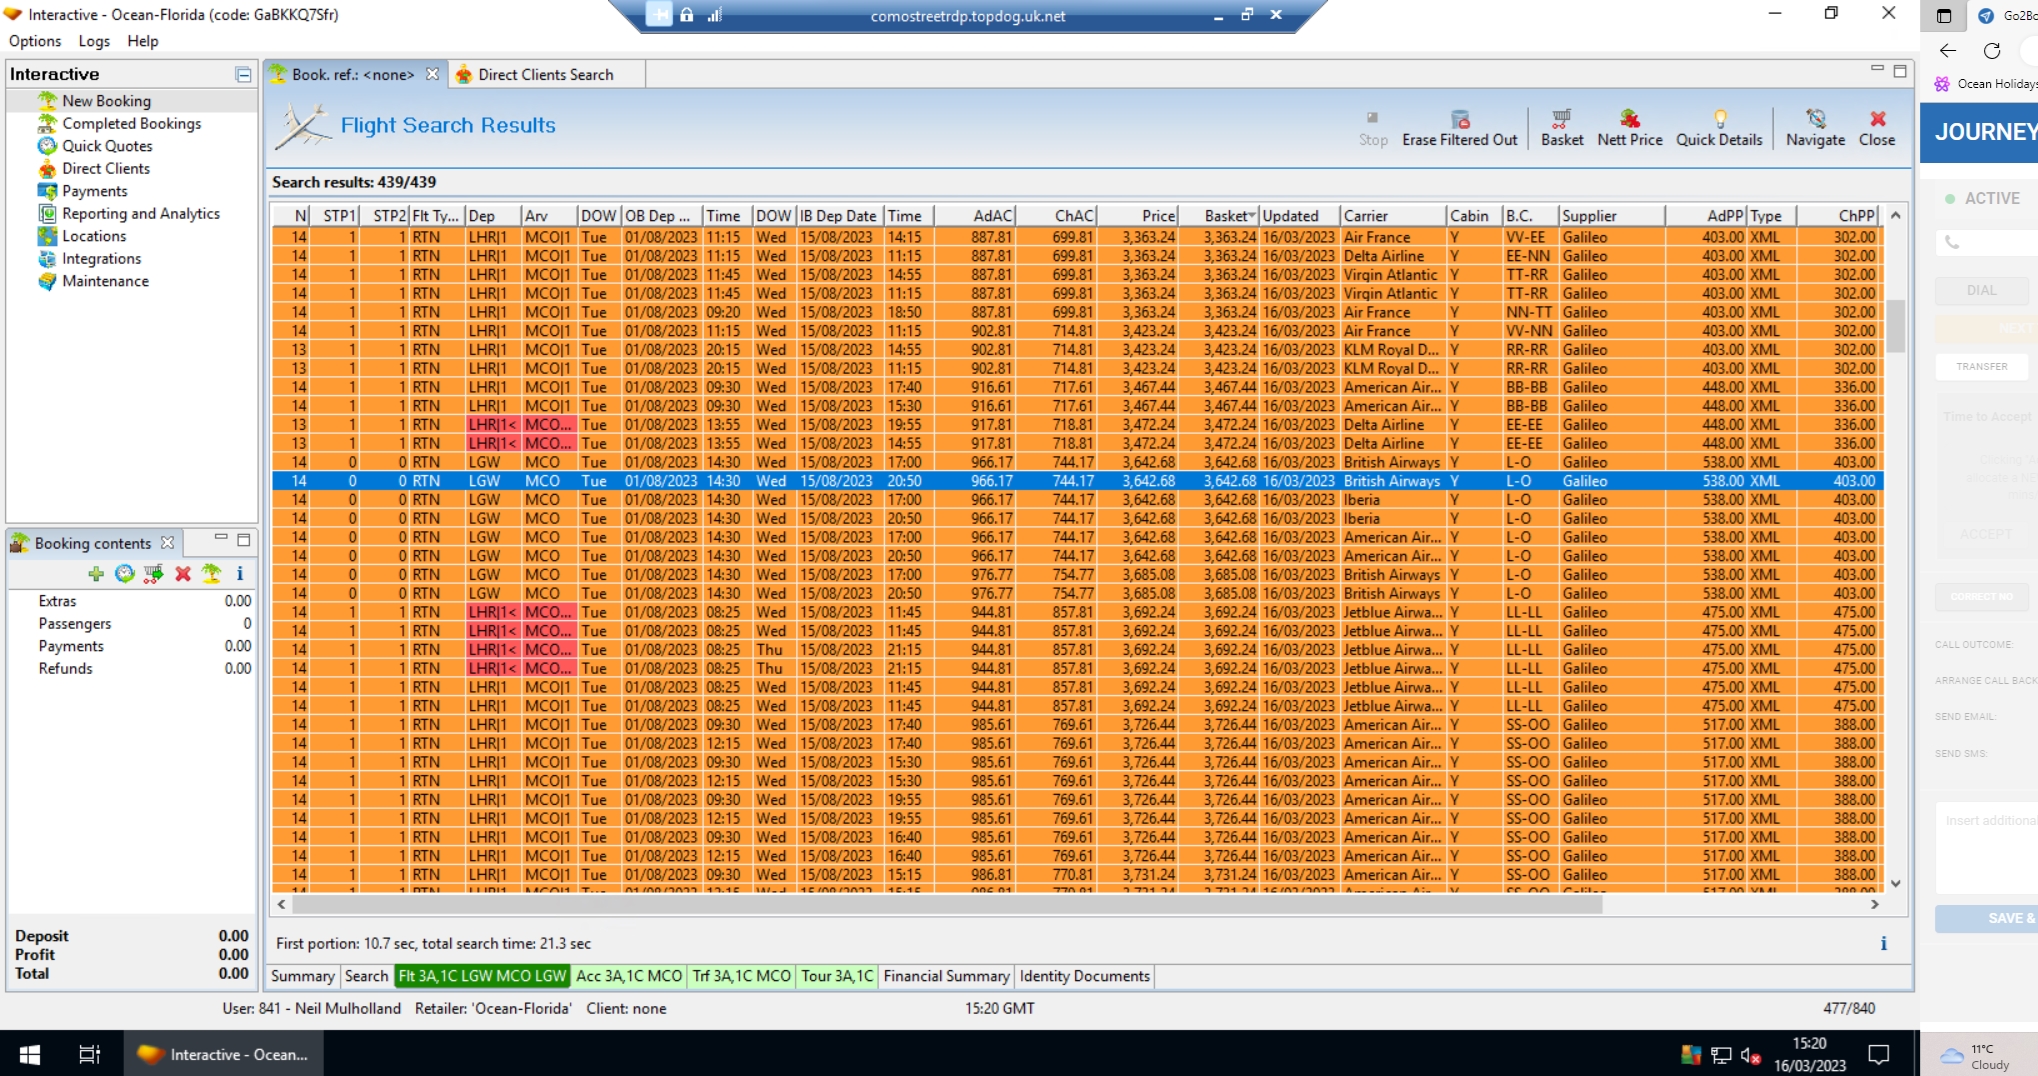Click red delete X in Booking contents

click(x=183, y=573)
